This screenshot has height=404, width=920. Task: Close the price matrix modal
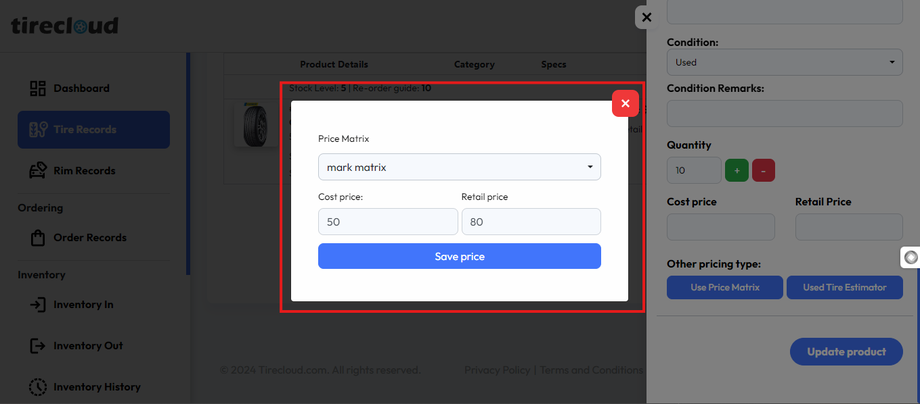pos(625,103)
